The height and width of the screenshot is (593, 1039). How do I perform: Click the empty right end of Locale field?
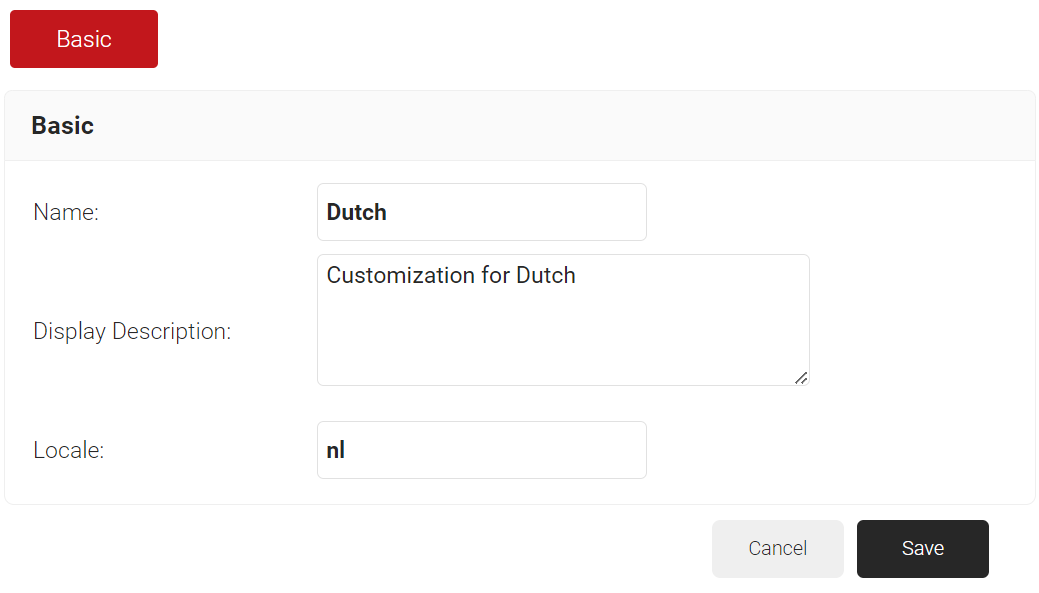[x=600, y=450]
